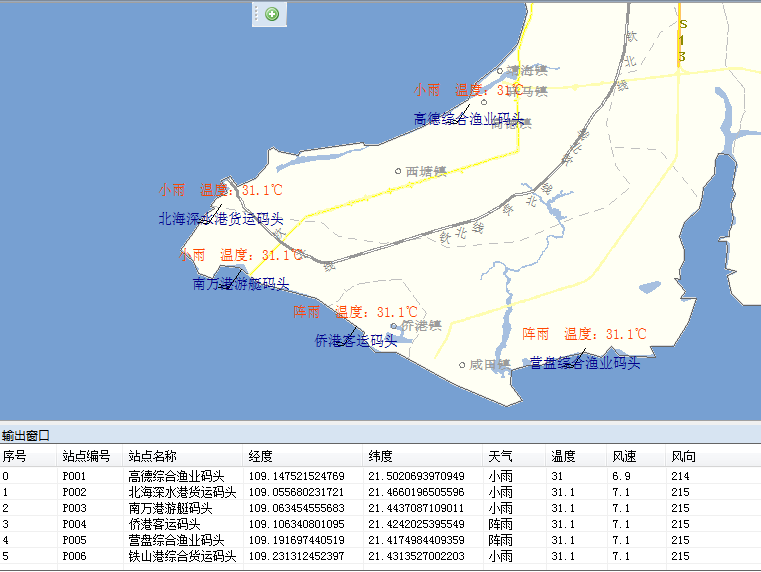Click the 侨港客运码头 station label on map
The height and width of the screenshot is (572, 761).
(355, 341)
